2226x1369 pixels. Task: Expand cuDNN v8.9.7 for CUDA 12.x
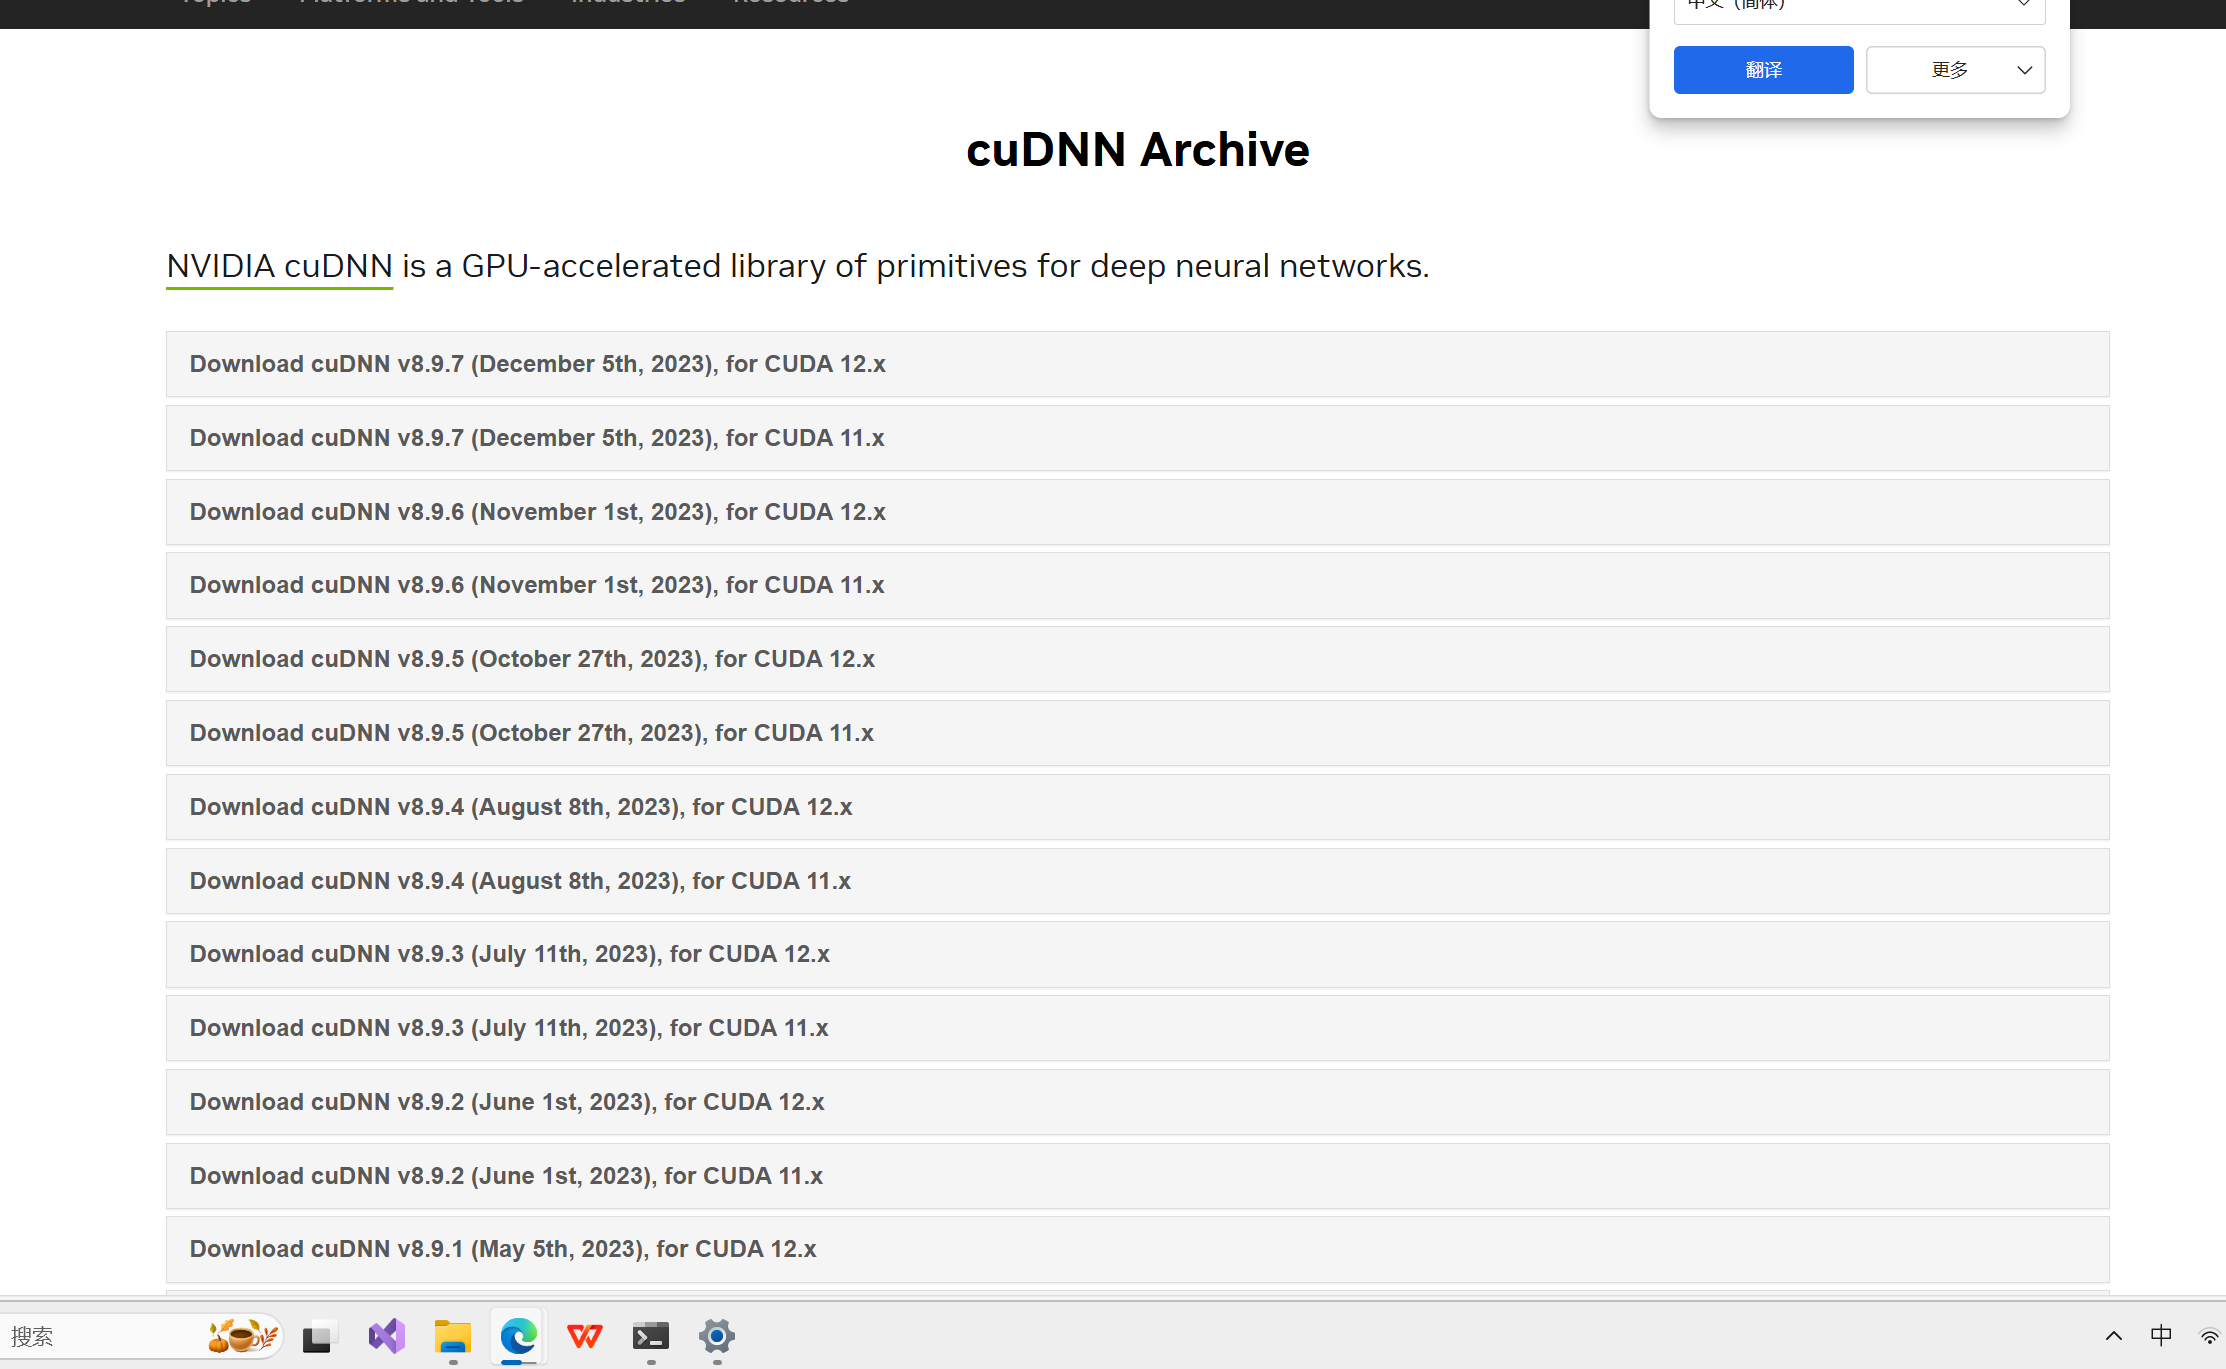pos(1137,364)
